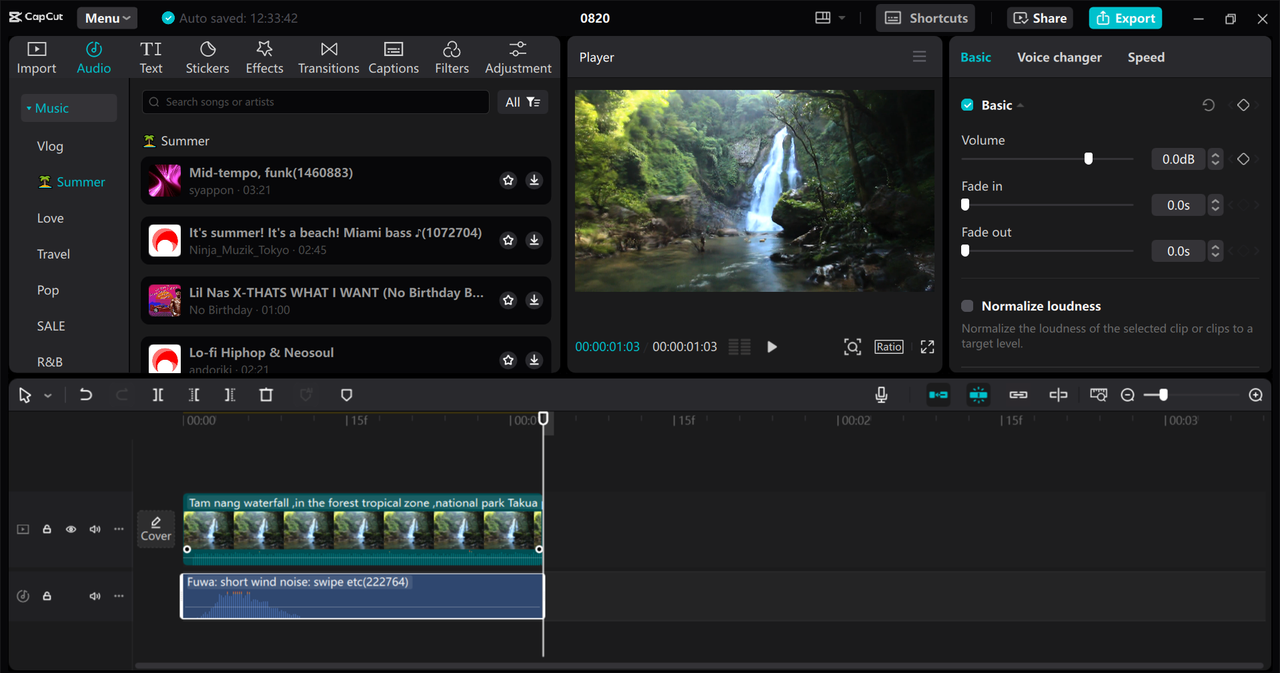Toggle clip linkage in timeline
This screenshot has width=1280, height=673.
[1018, 395]
